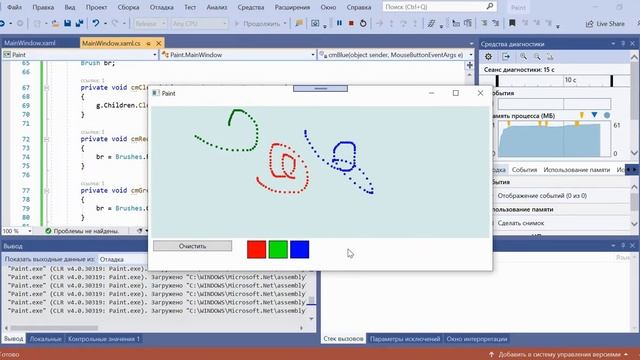The image size is (640, 360).
Task: Click the Save All toolbar icon
Action: (79, 23)
